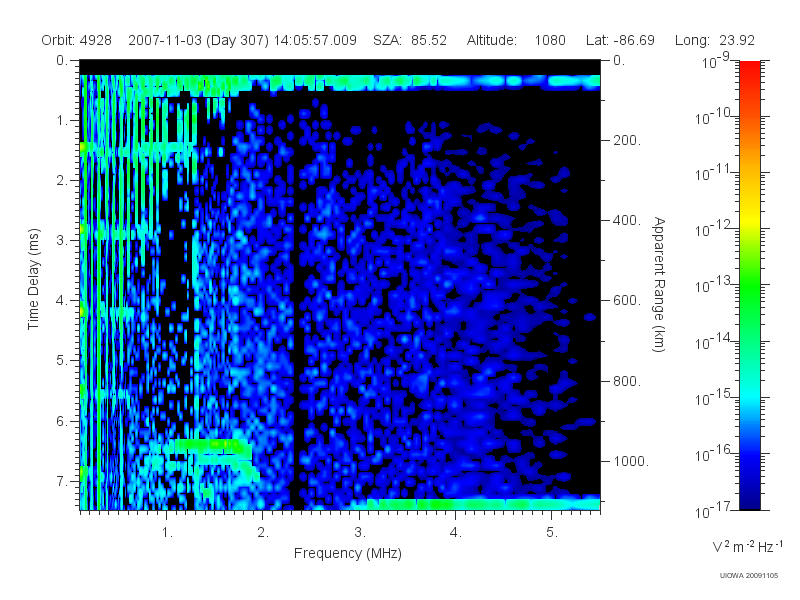Image resolution: width=800 pixels, height=600 pixels.
Task: Click the UIOWA 20091105 credit text
Action: tap(748, 576)
